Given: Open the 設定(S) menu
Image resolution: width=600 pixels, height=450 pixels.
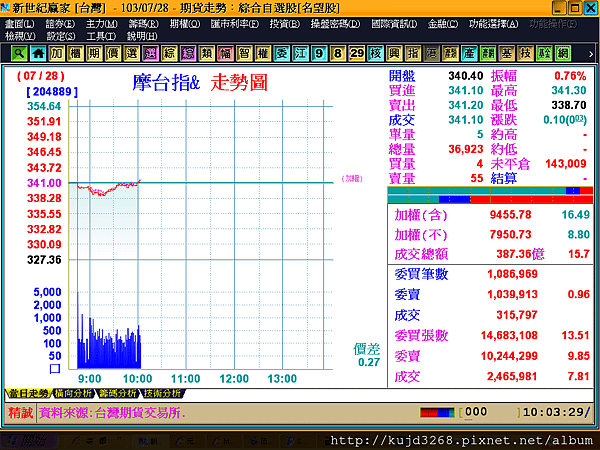Looking at the screenshot, I should tap(61, 36).
